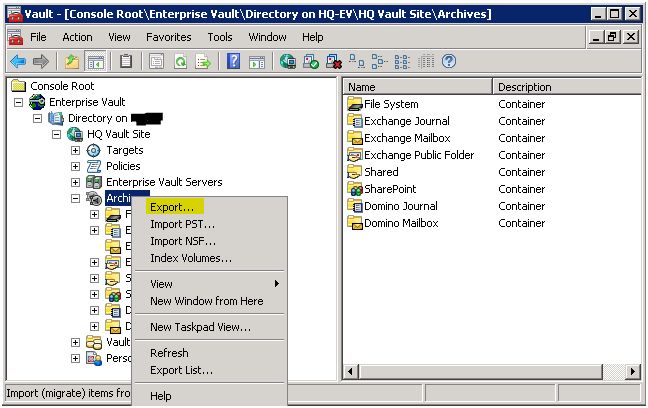Choose Import NSF... from context menu
The width and height of the screenshot is (648, 408).
point(210,241)
